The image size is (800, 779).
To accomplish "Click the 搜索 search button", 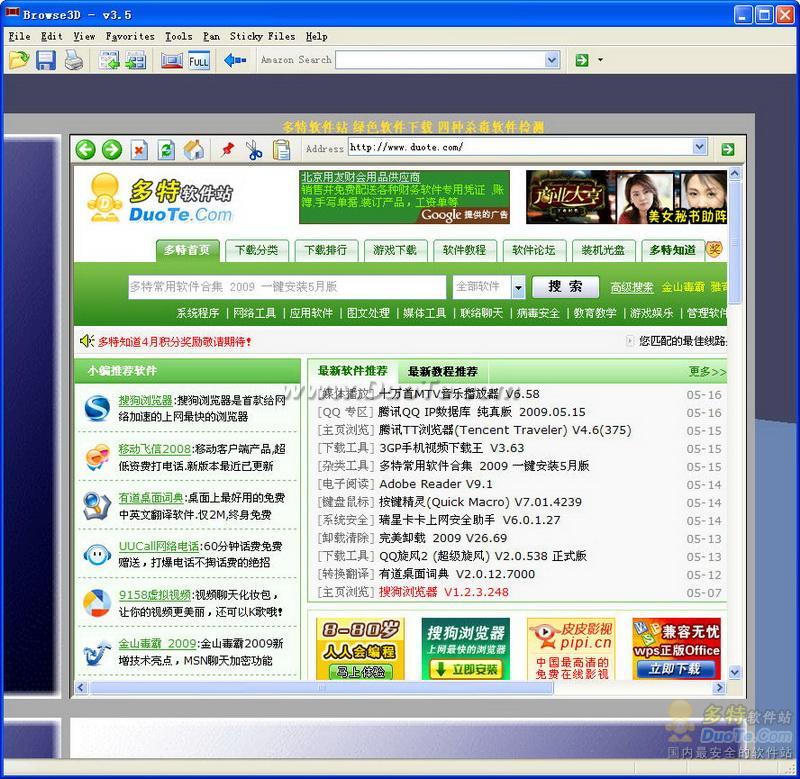I will pyautogui.click(x=565, y=287).
